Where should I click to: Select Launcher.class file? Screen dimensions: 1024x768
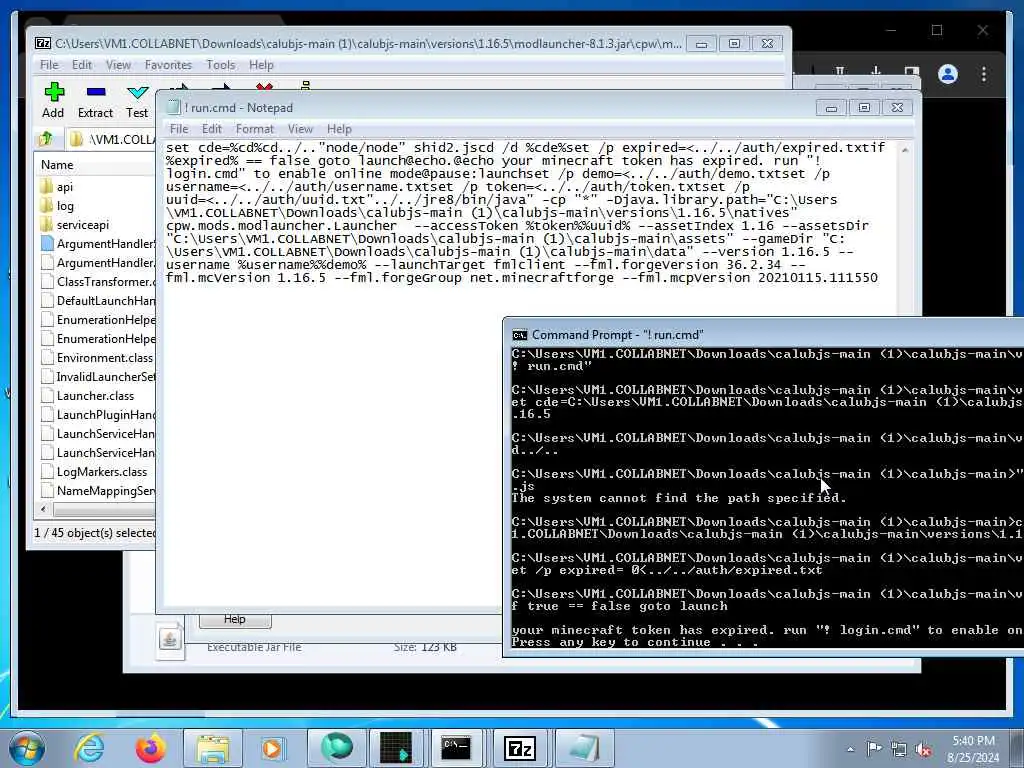88,396
